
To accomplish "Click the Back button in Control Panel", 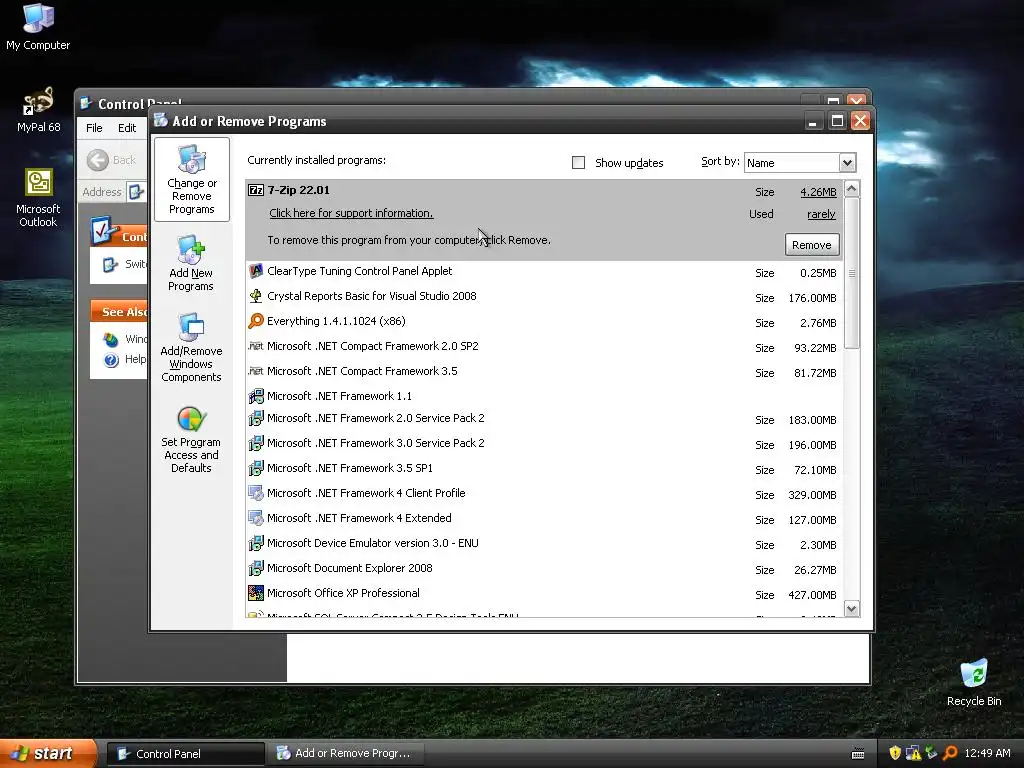I will pos(112,160).
